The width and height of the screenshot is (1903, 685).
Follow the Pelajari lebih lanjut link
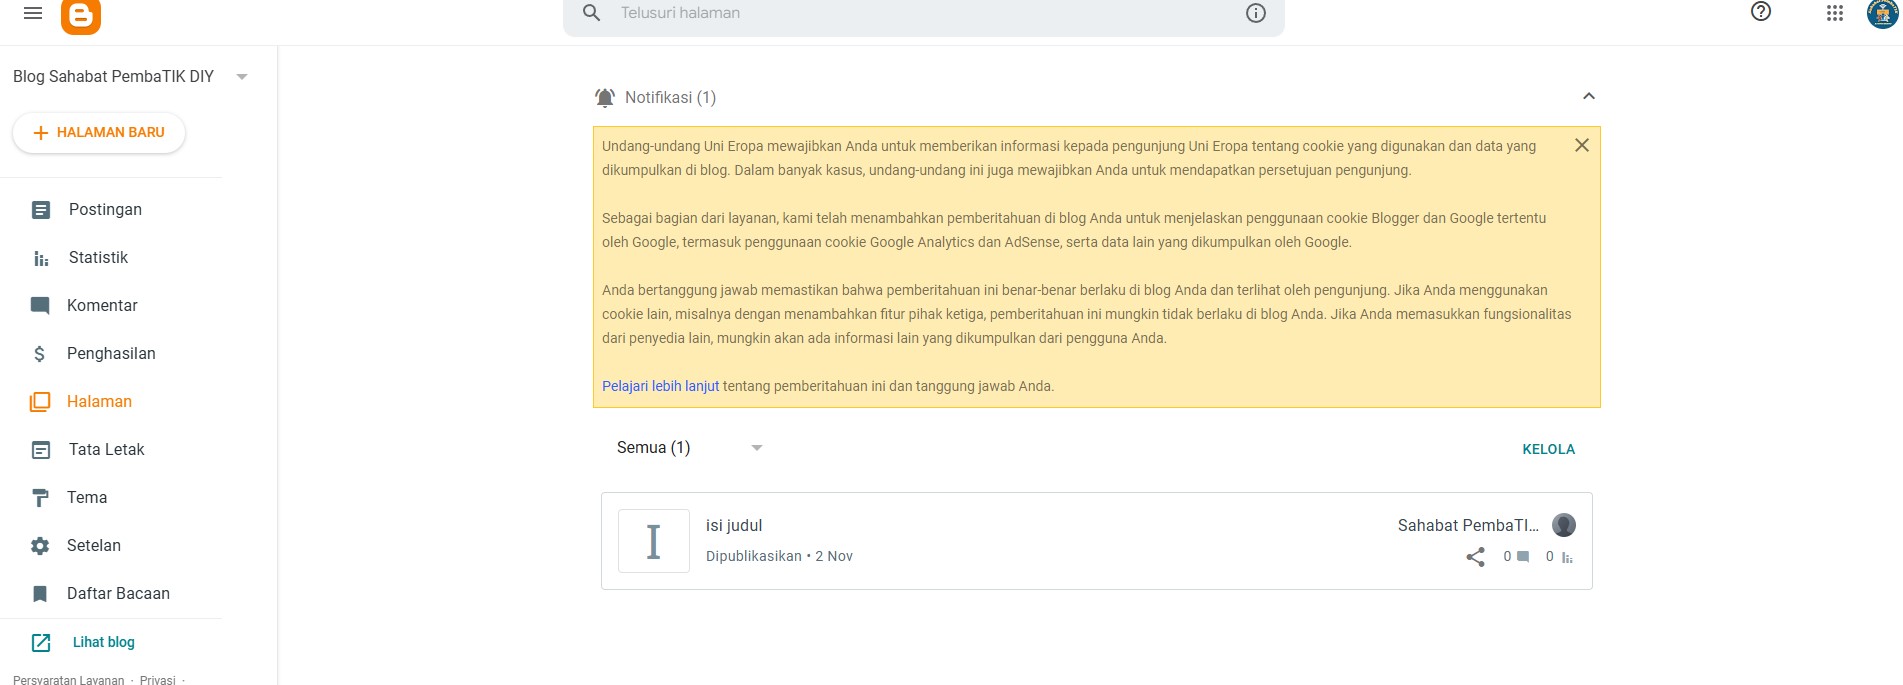click(660, 386)
